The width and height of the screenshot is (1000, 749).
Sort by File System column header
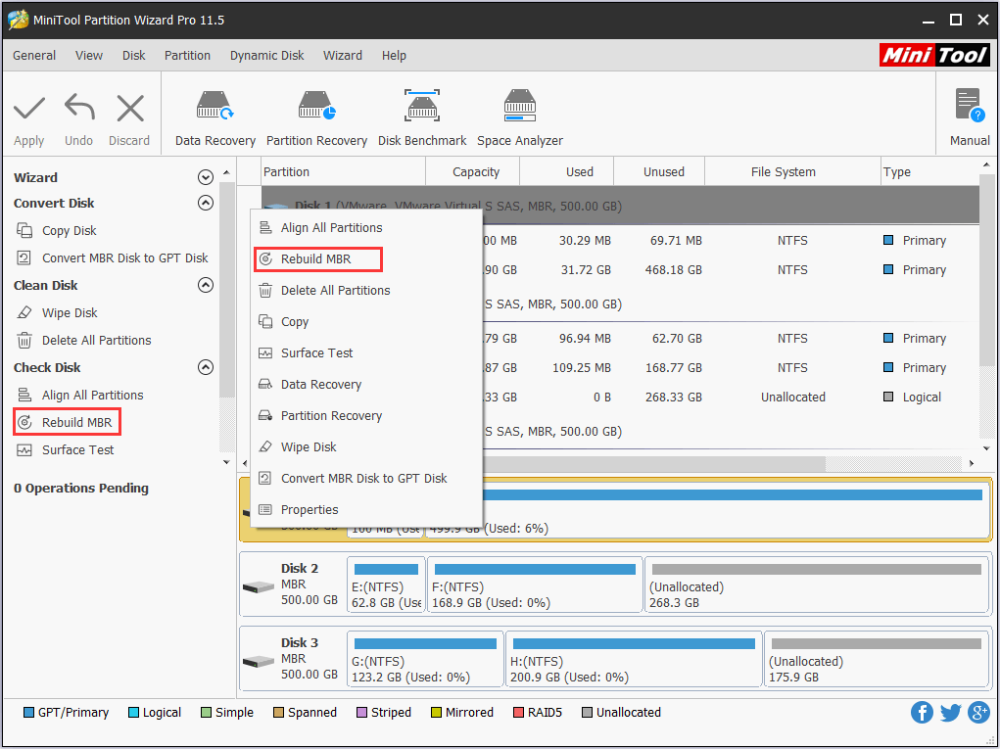pyautogui.click(x=792, y=172)
